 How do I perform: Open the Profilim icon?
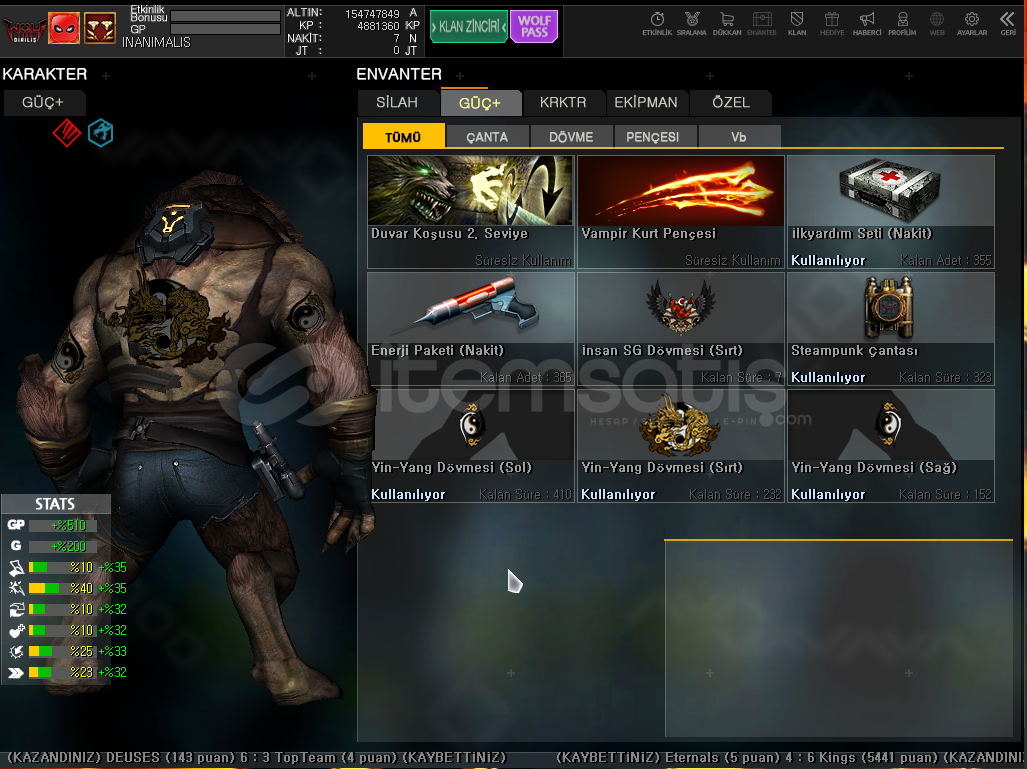[902, 24]
